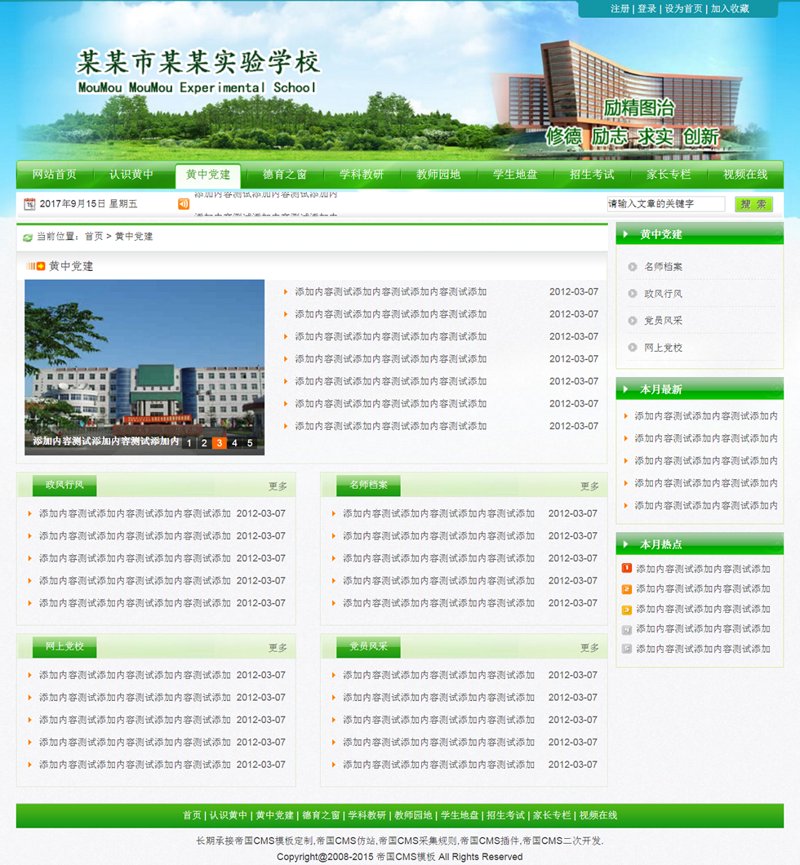Viewport: 800px width, 865px height.
Task: Open the 政风行风 section title tab
Action: tap(65, 485)
